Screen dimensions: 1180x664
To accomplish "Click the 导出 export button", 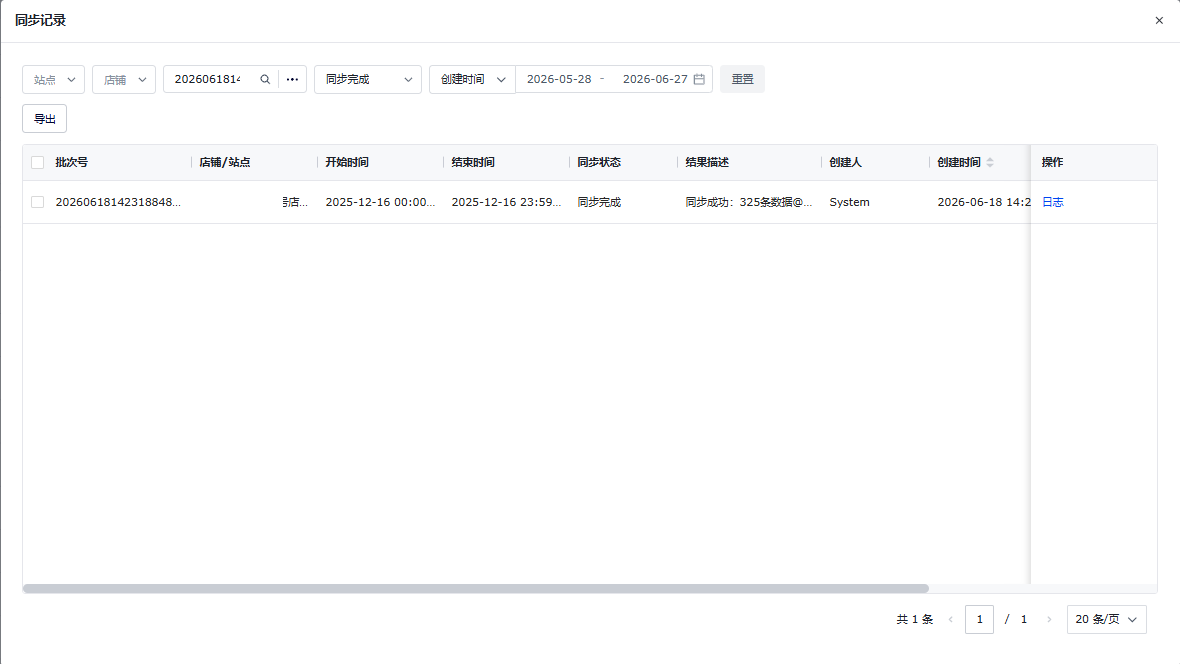I will coord(44,119).
